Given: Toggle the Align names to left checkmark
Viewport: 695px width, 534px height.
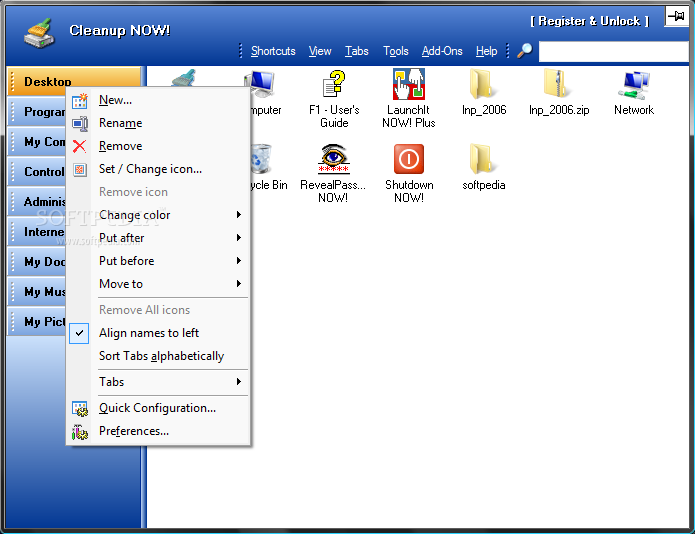Looking at the screenshot, I should (79, 333).
